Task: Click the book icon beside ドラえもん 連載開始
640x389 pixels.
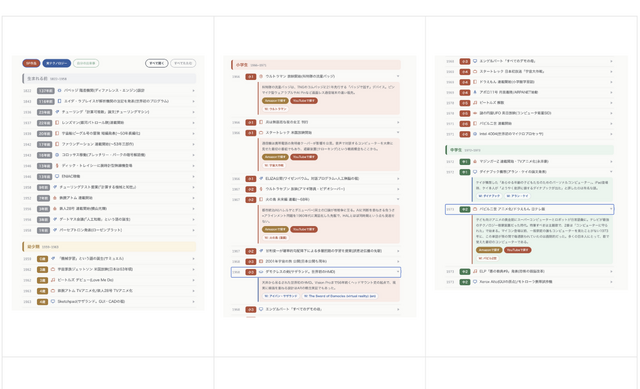Action: coord(475,82)
